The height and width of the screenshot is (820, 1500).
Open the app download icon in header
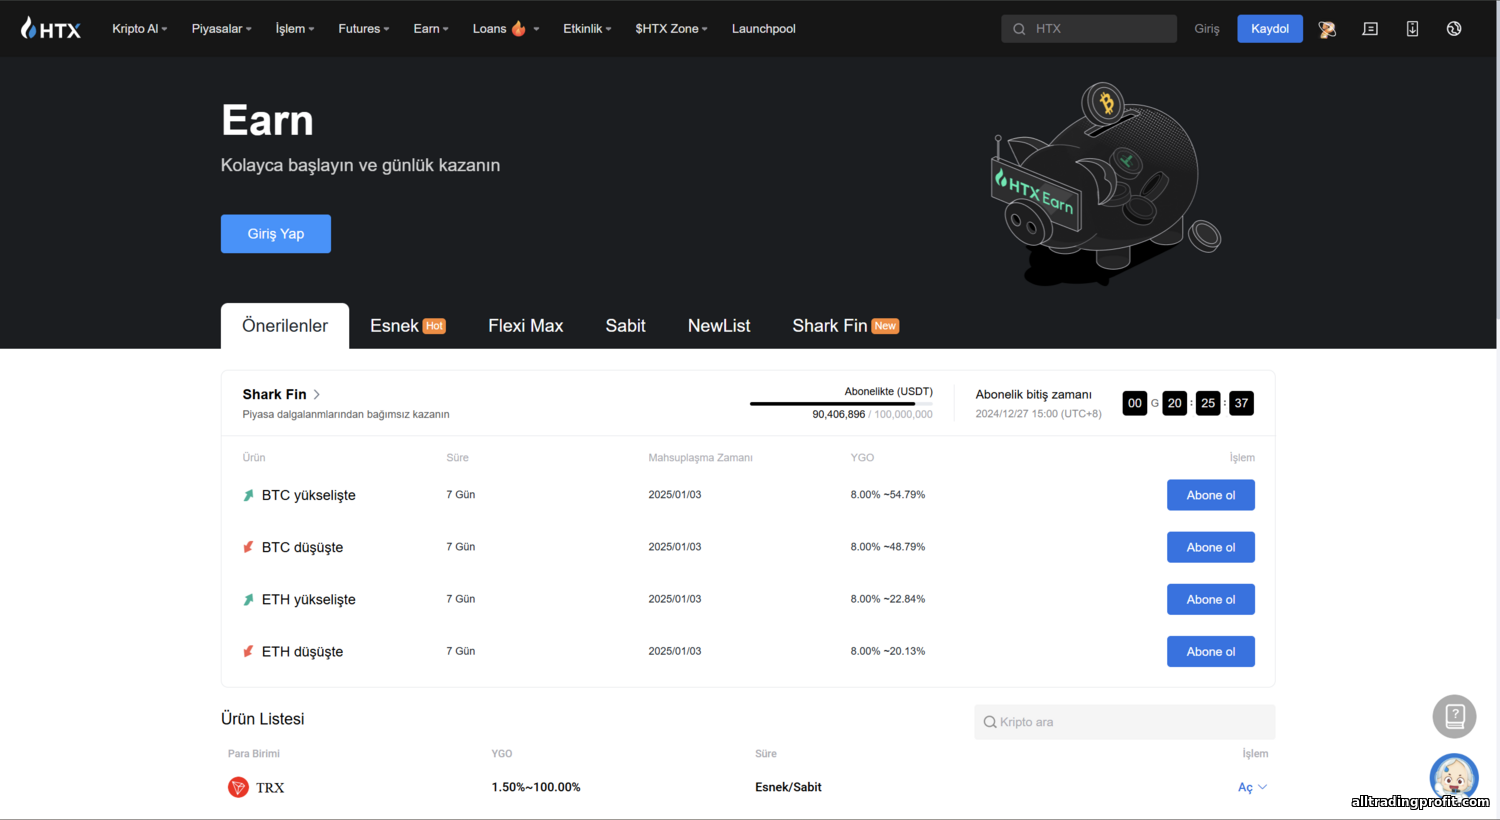coord(1412,29)
